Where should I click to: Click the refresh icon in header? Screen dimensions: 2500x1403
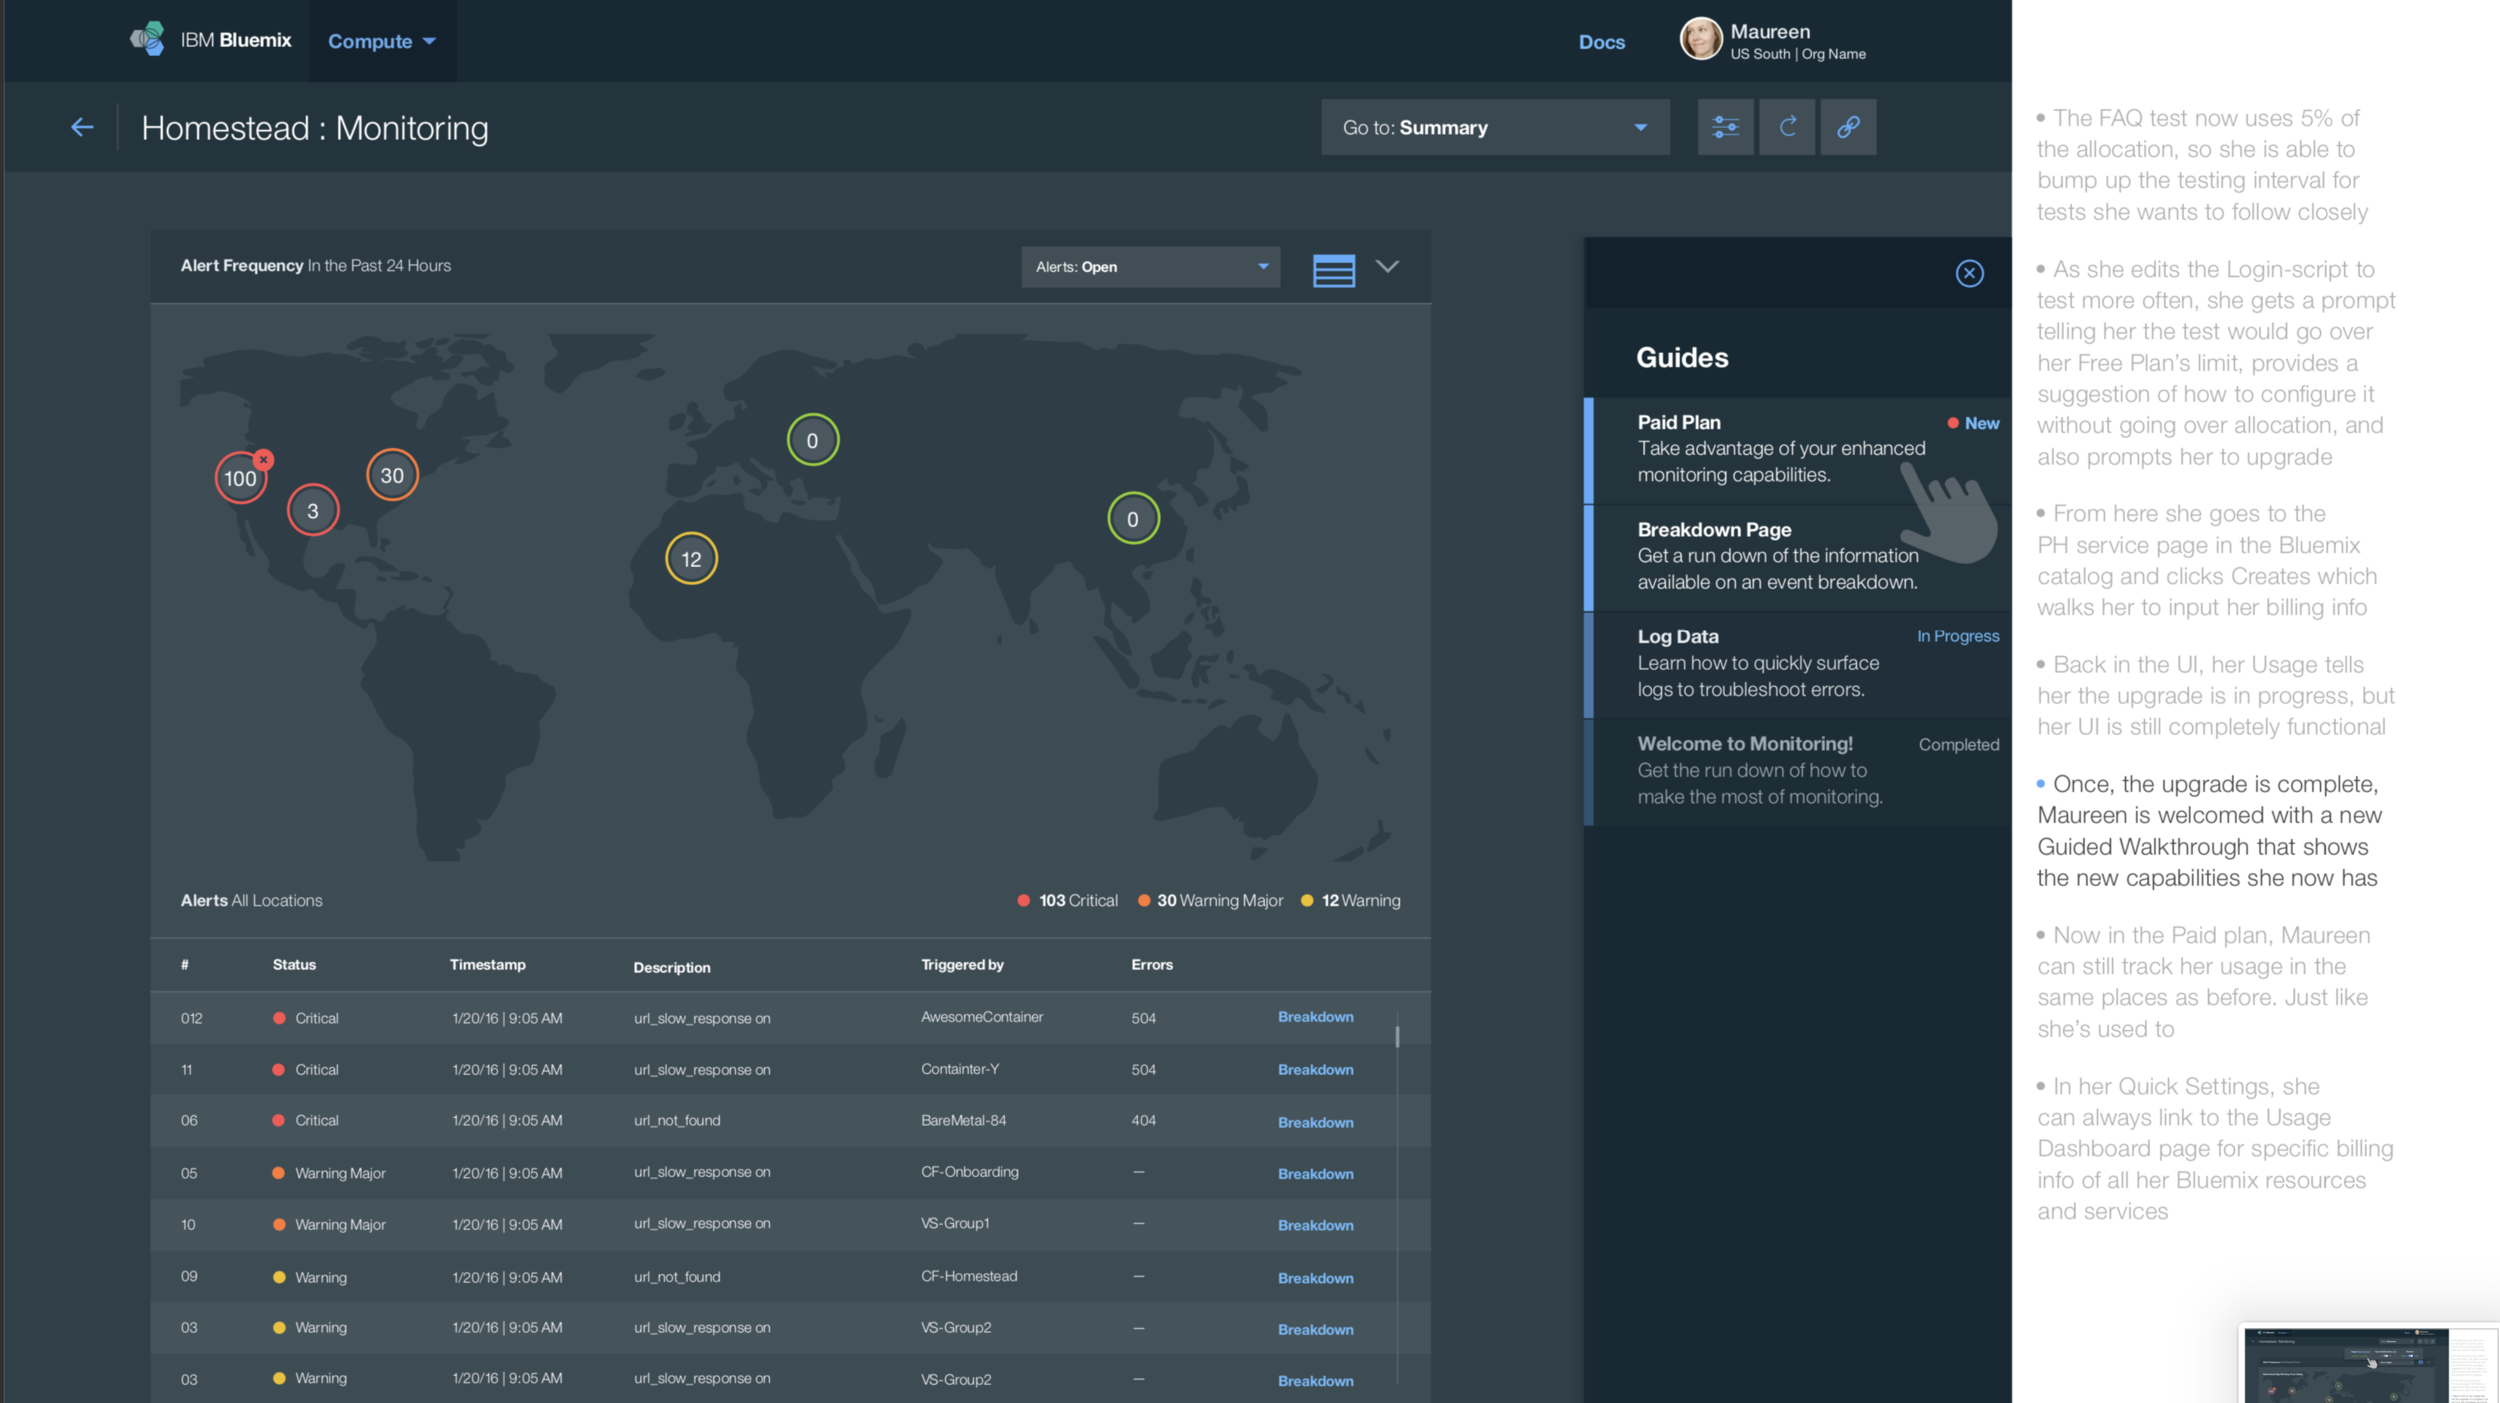(1787, 127)
